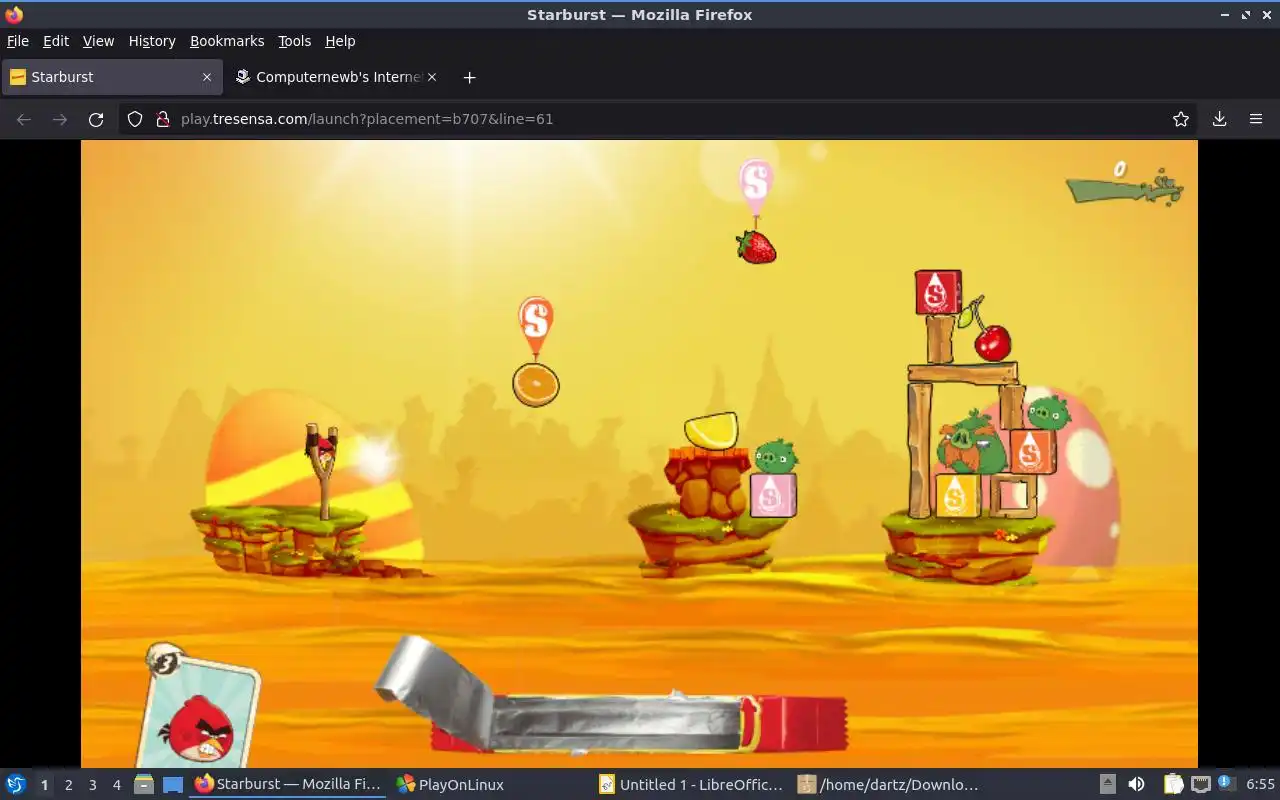Open a new tab
Viewport: 1280px width, 800px height.
pos(469,77)
